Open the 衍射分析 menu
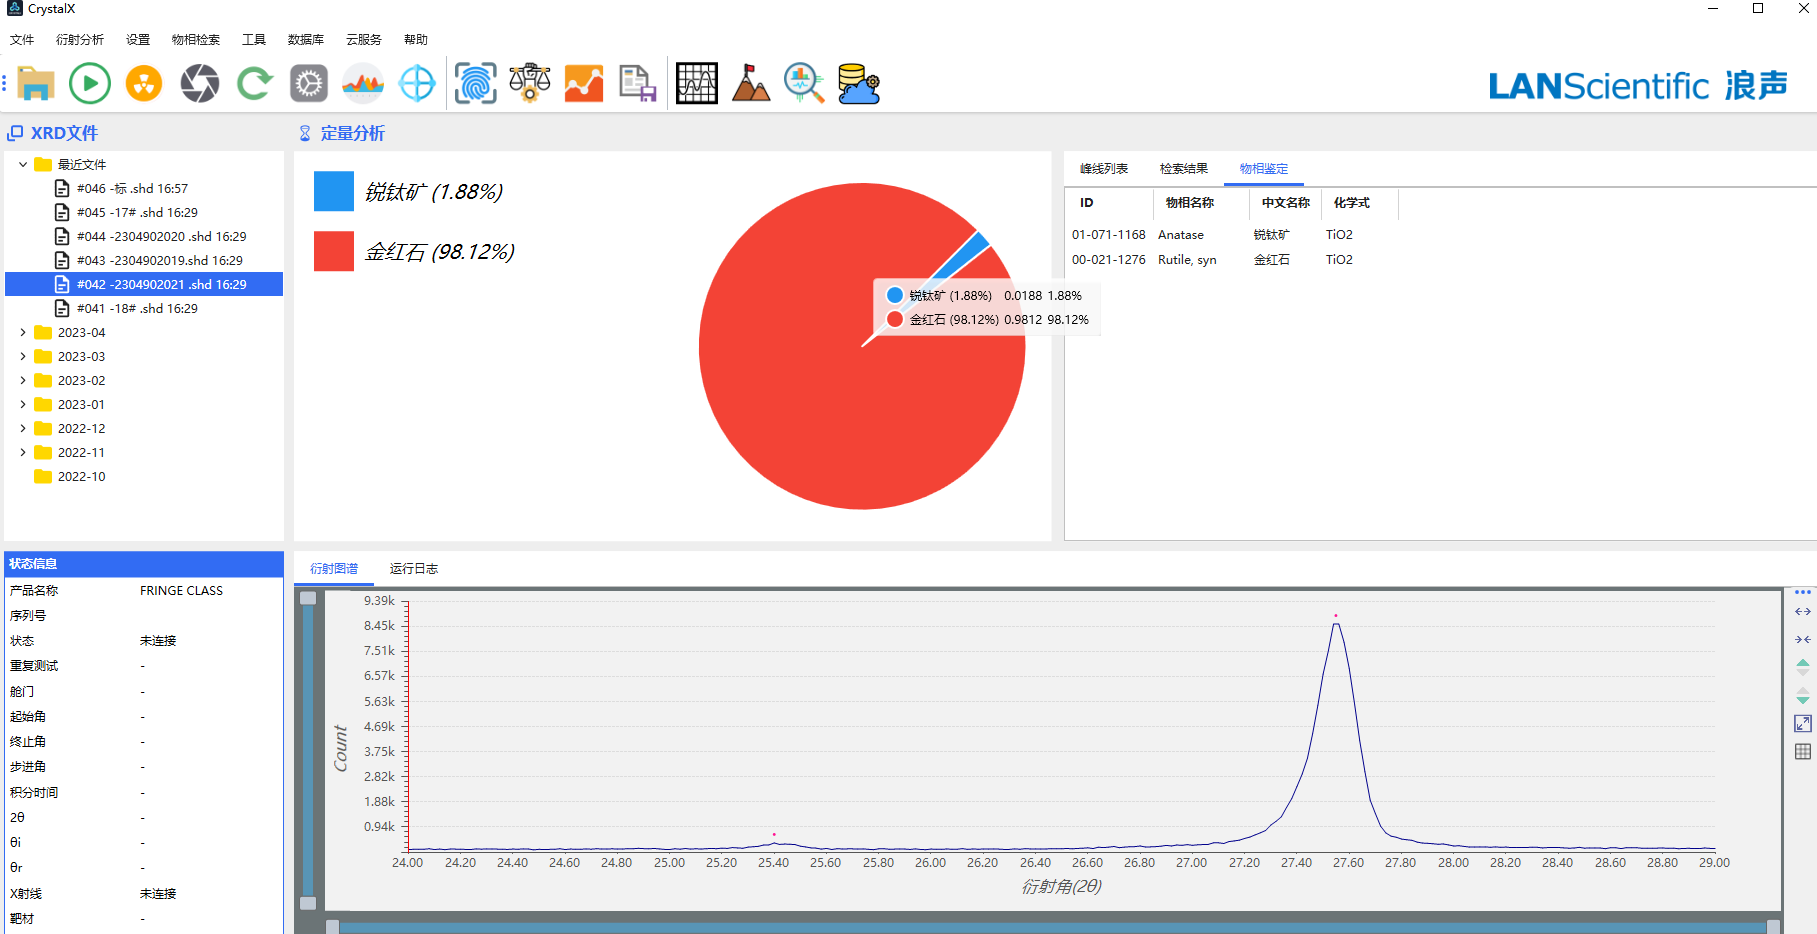The image size is (1817, 934). [x=80, y=40]
